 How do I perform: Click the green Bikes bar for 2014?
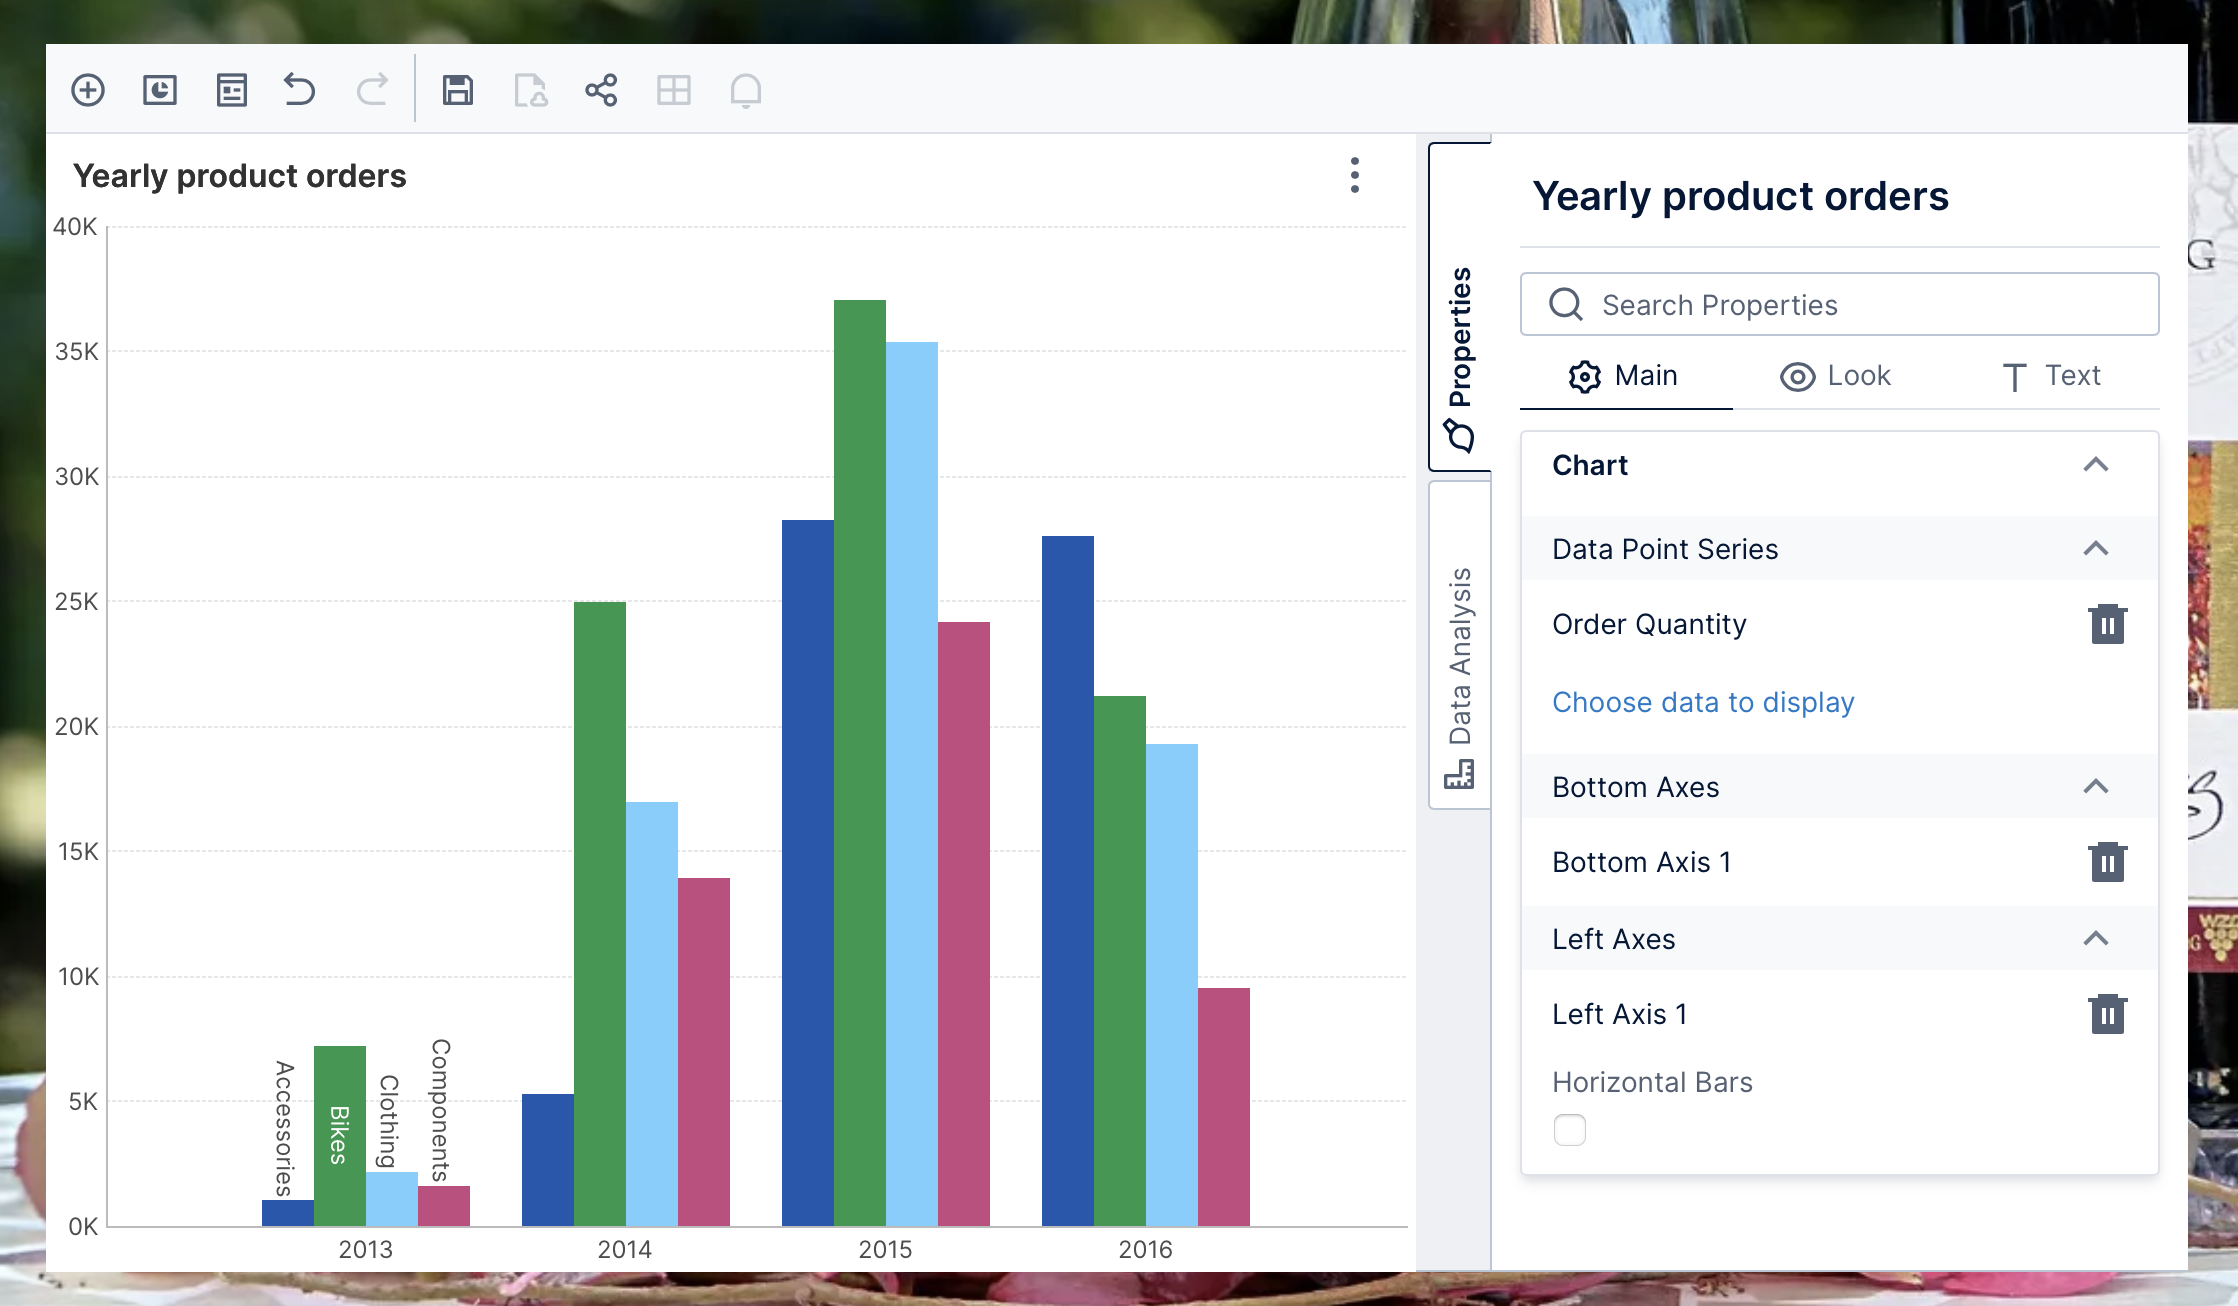pyautogui.click(x=600, y=914)
